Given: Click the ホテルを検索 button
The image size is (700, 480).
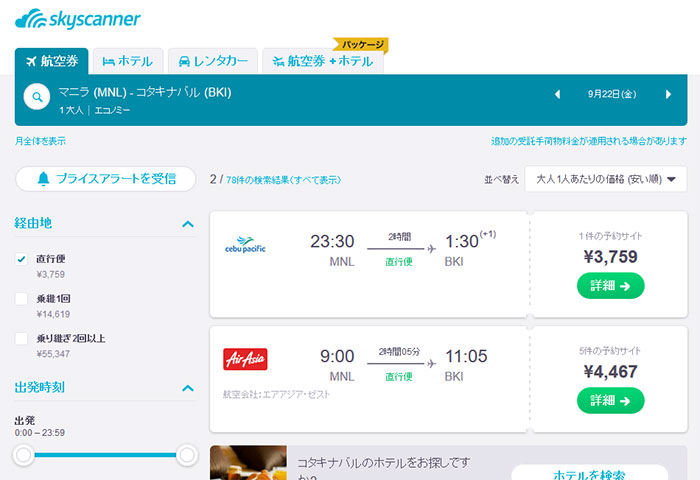Looking at the screenshot, I should 589,473.
